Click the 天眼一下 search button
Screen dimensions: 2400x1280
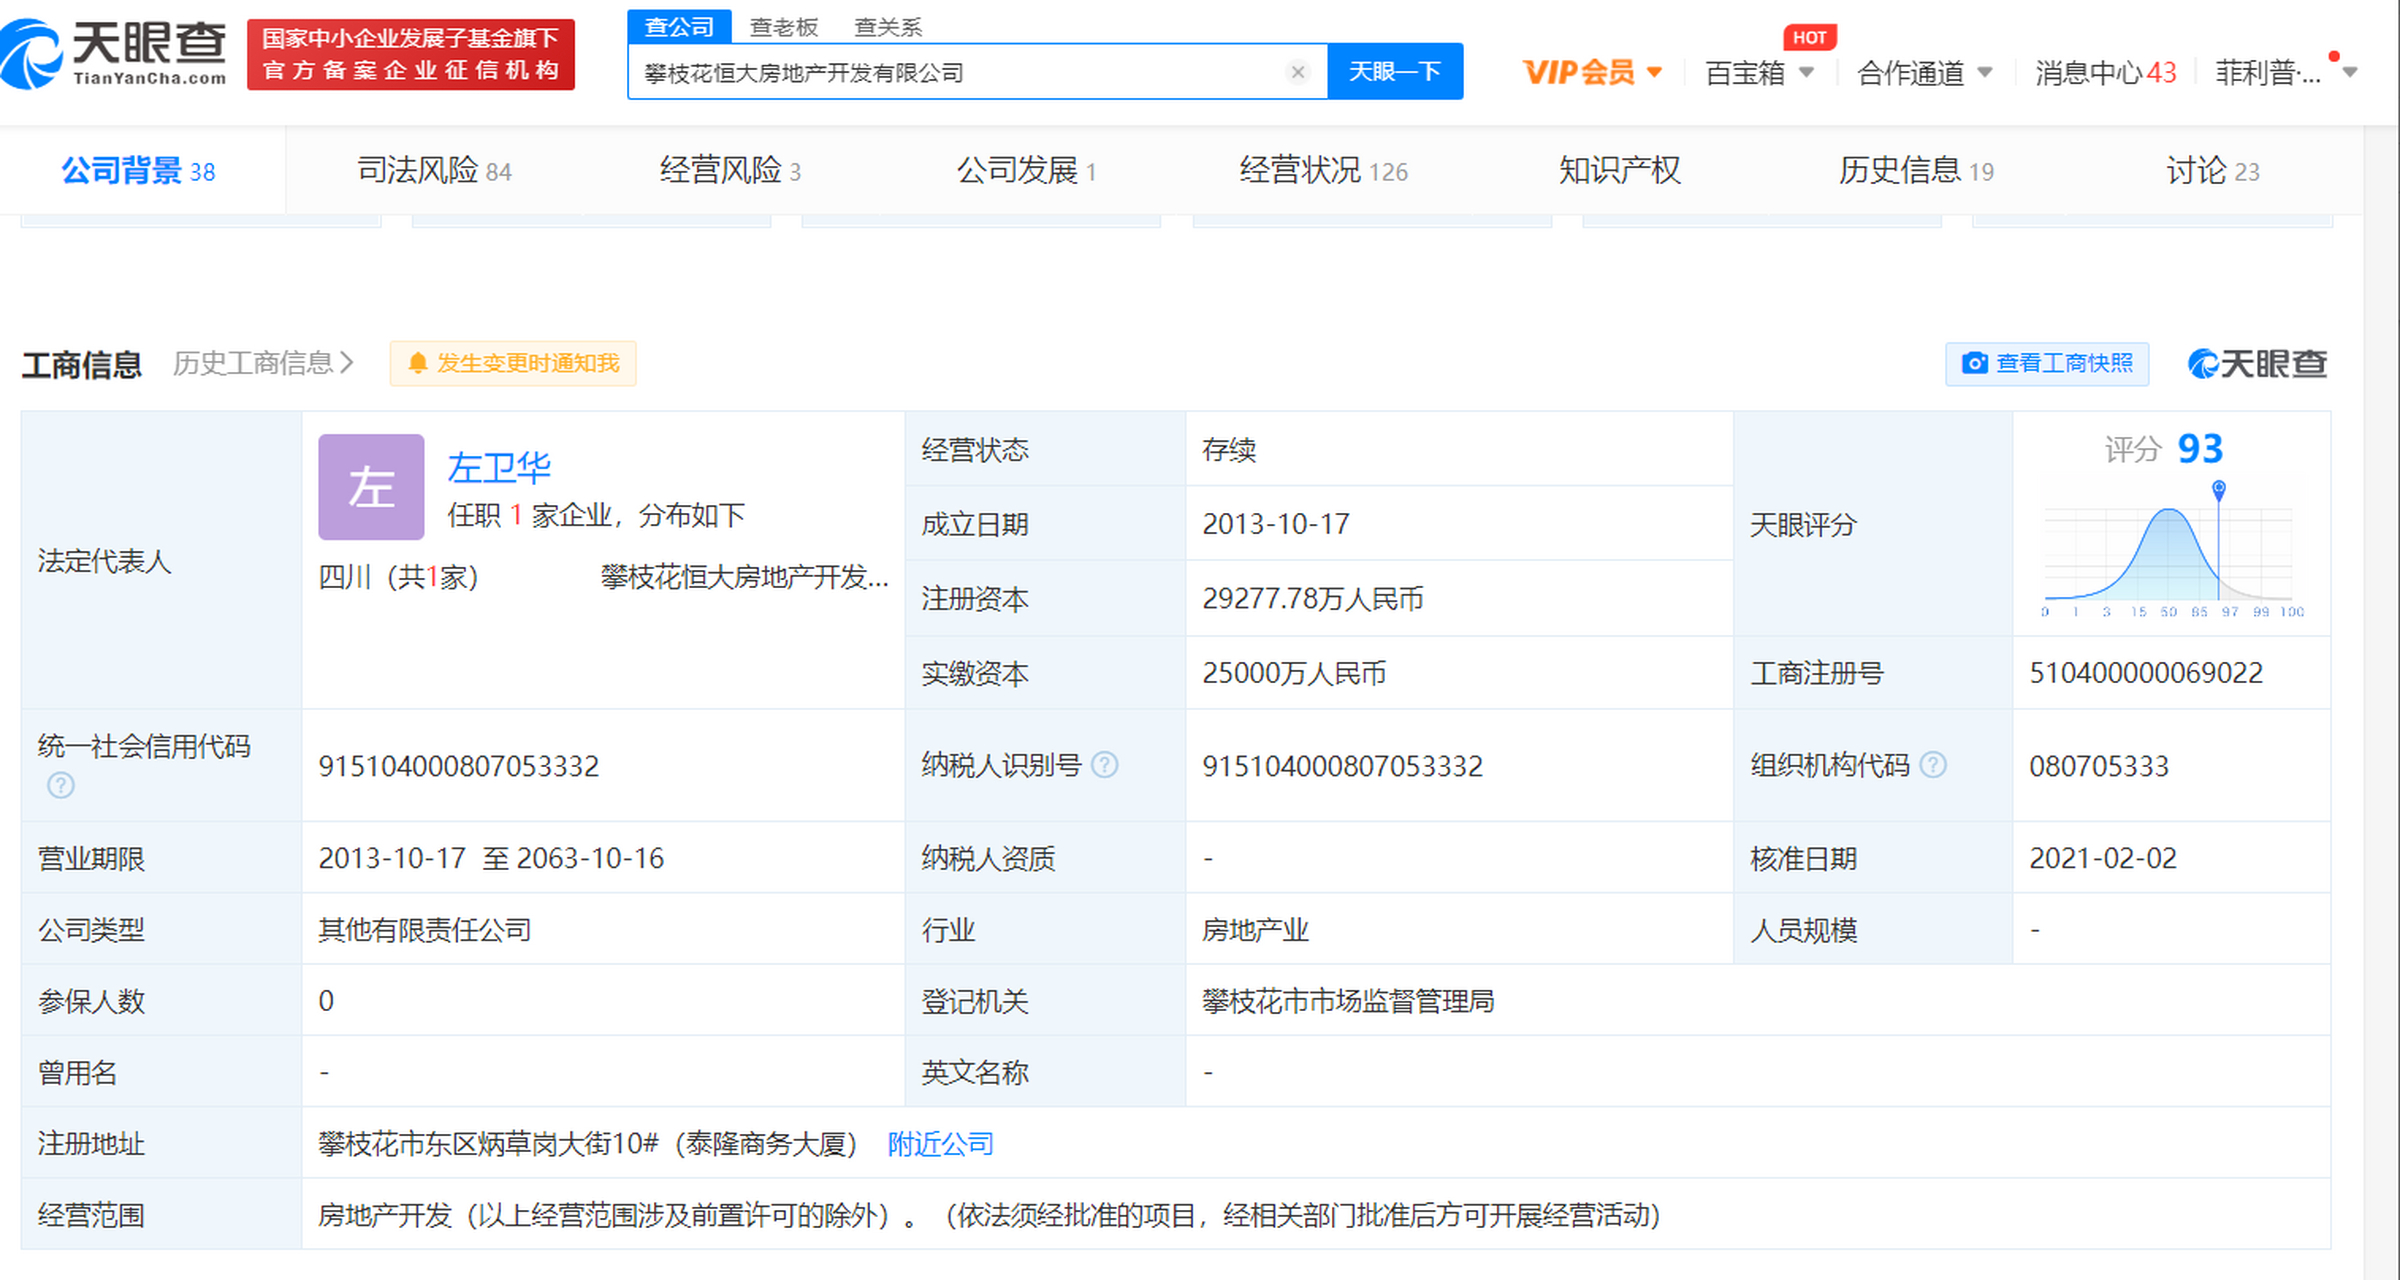[1395, 71]
